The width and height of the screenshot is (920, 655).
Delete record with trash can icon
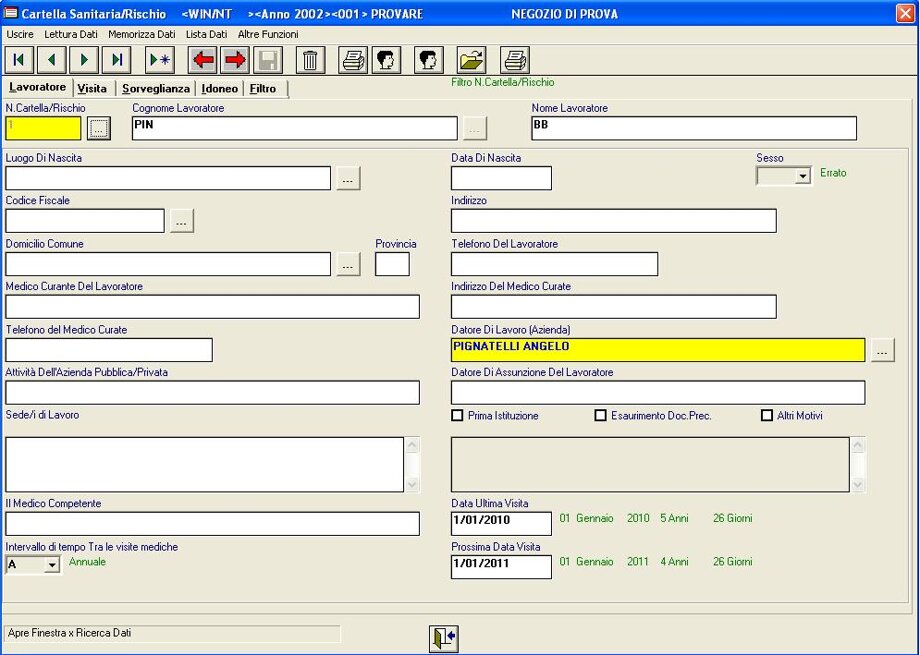click(310, 60)
